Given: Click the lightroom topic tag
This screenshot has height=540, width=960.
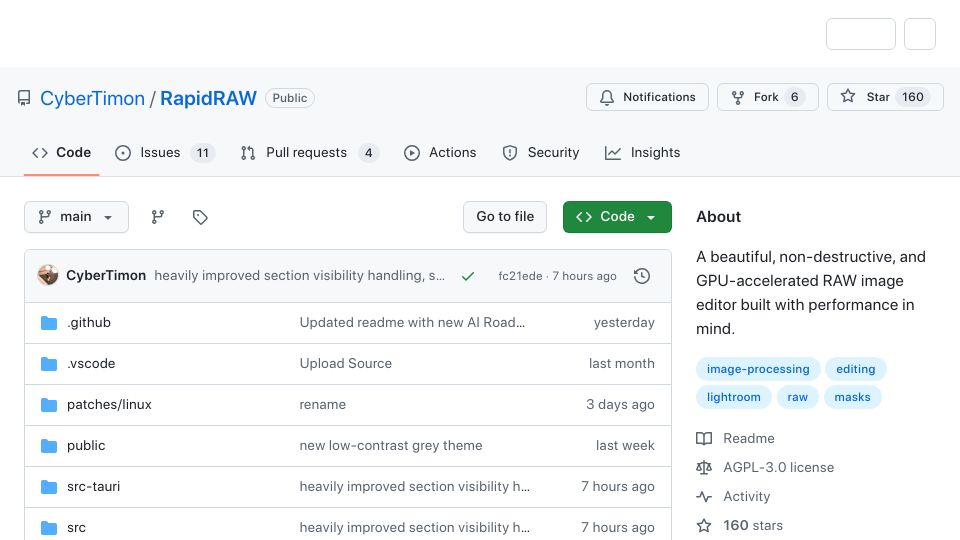Looking at the screenshot, I should (733, 397).
